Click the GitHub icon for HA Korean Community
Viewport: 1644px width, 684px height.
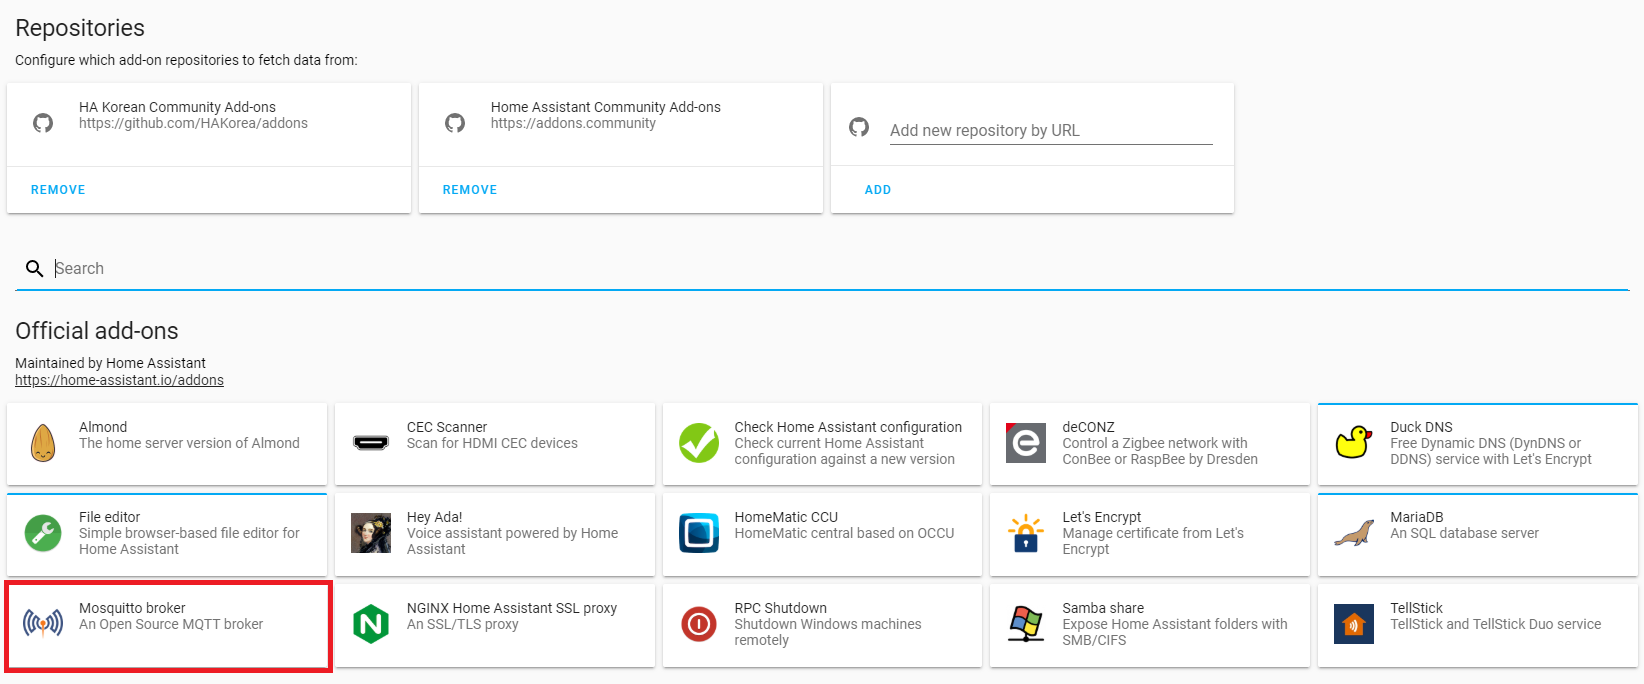(x=43, y=123)
